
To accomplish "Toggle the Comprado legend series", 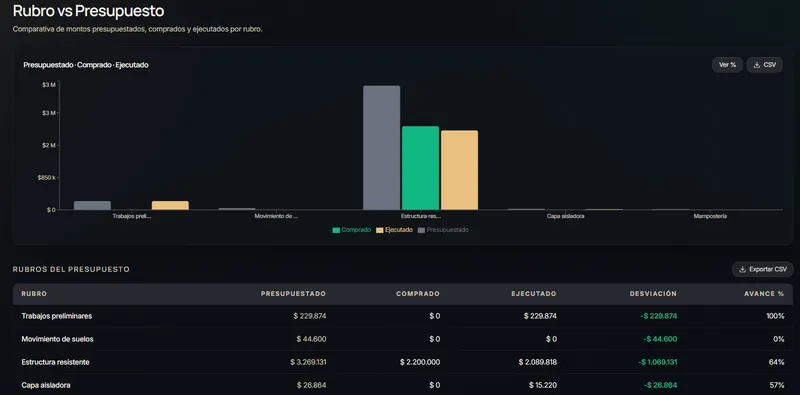I will (x=352, y=230).
